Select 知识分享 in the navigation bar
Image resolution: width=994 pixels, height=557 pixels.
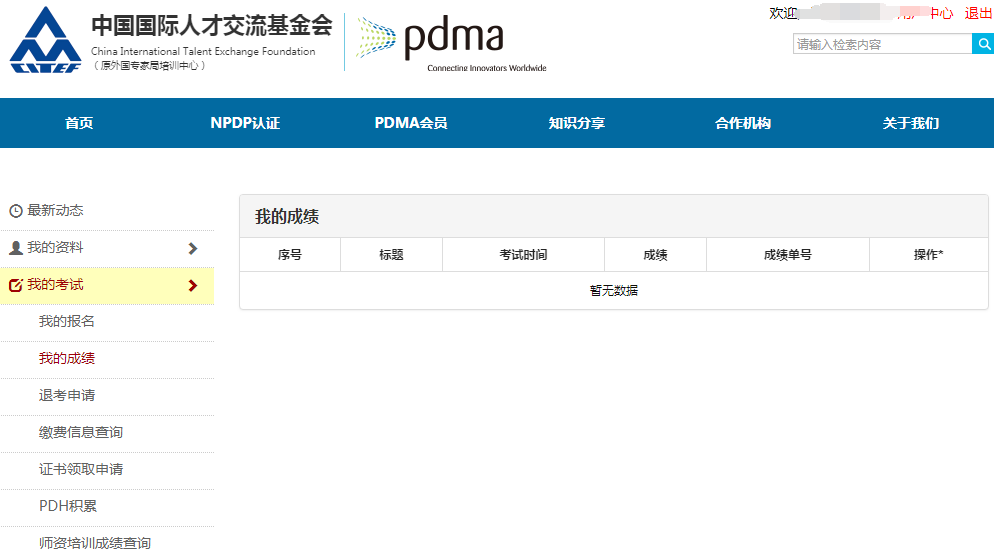577,123
